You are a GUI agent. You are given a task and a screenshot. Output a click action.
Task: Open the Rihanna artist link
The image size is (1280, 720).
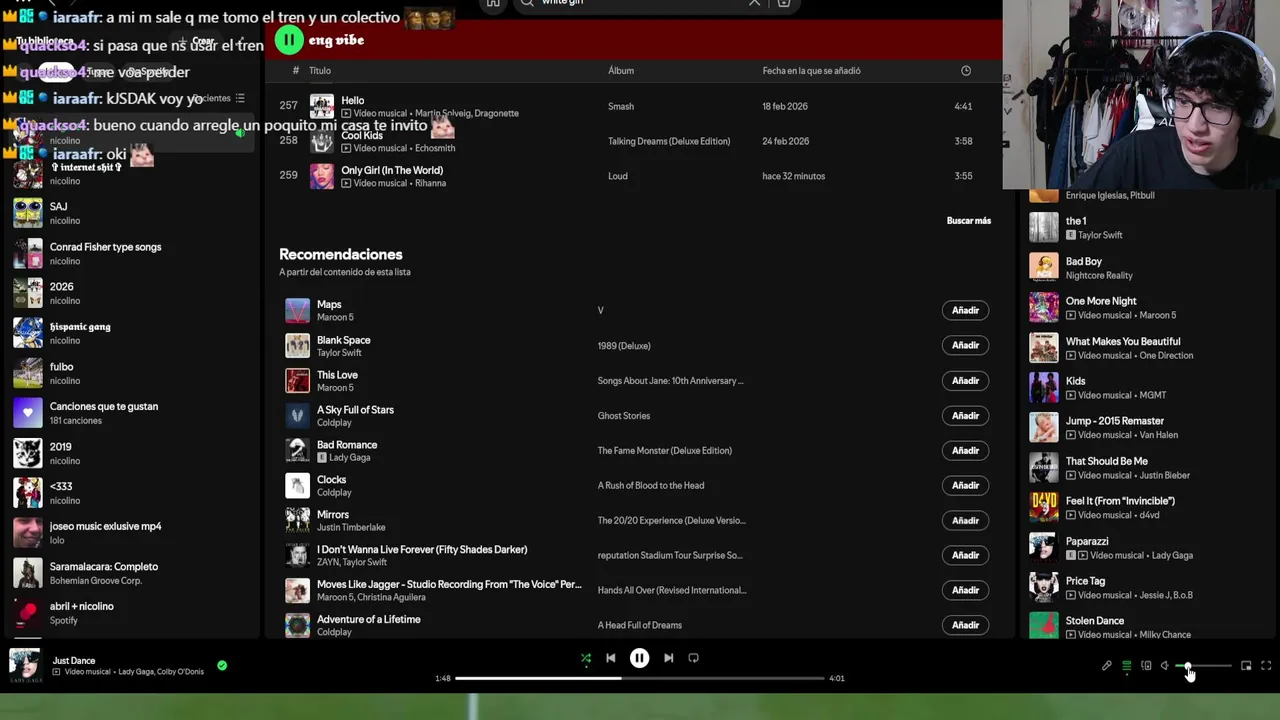point(430,184)
